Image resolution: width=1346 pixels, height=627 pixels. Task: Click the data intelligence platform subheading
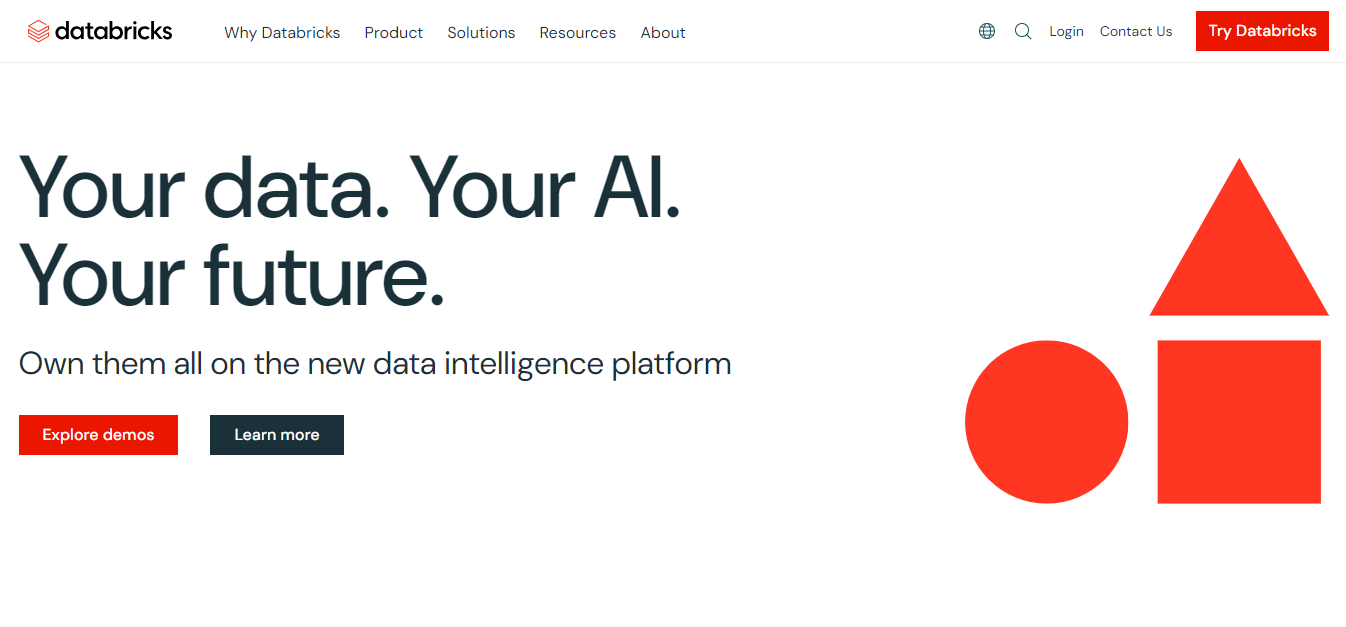374,364
